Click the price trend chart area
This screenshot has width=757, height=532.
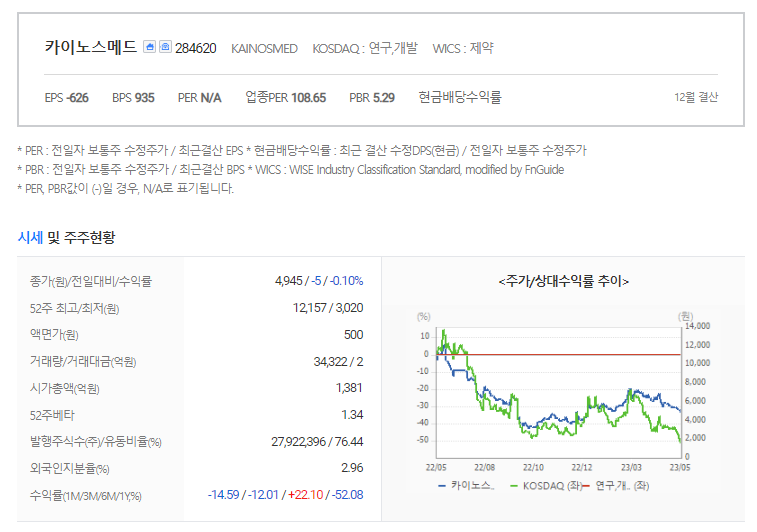click(x=559, y=393)
